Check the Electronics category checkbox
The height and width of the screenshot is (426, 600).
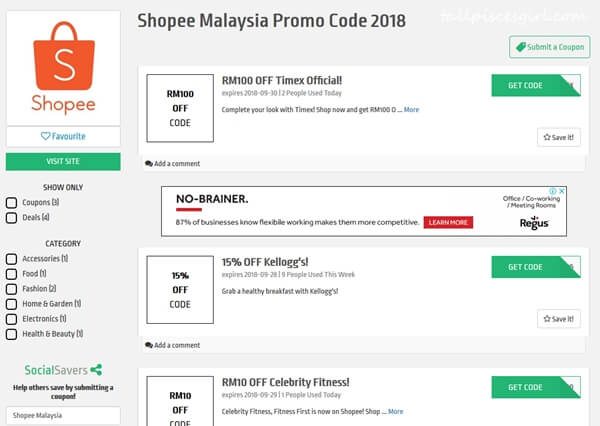click(x=12, y=319)
